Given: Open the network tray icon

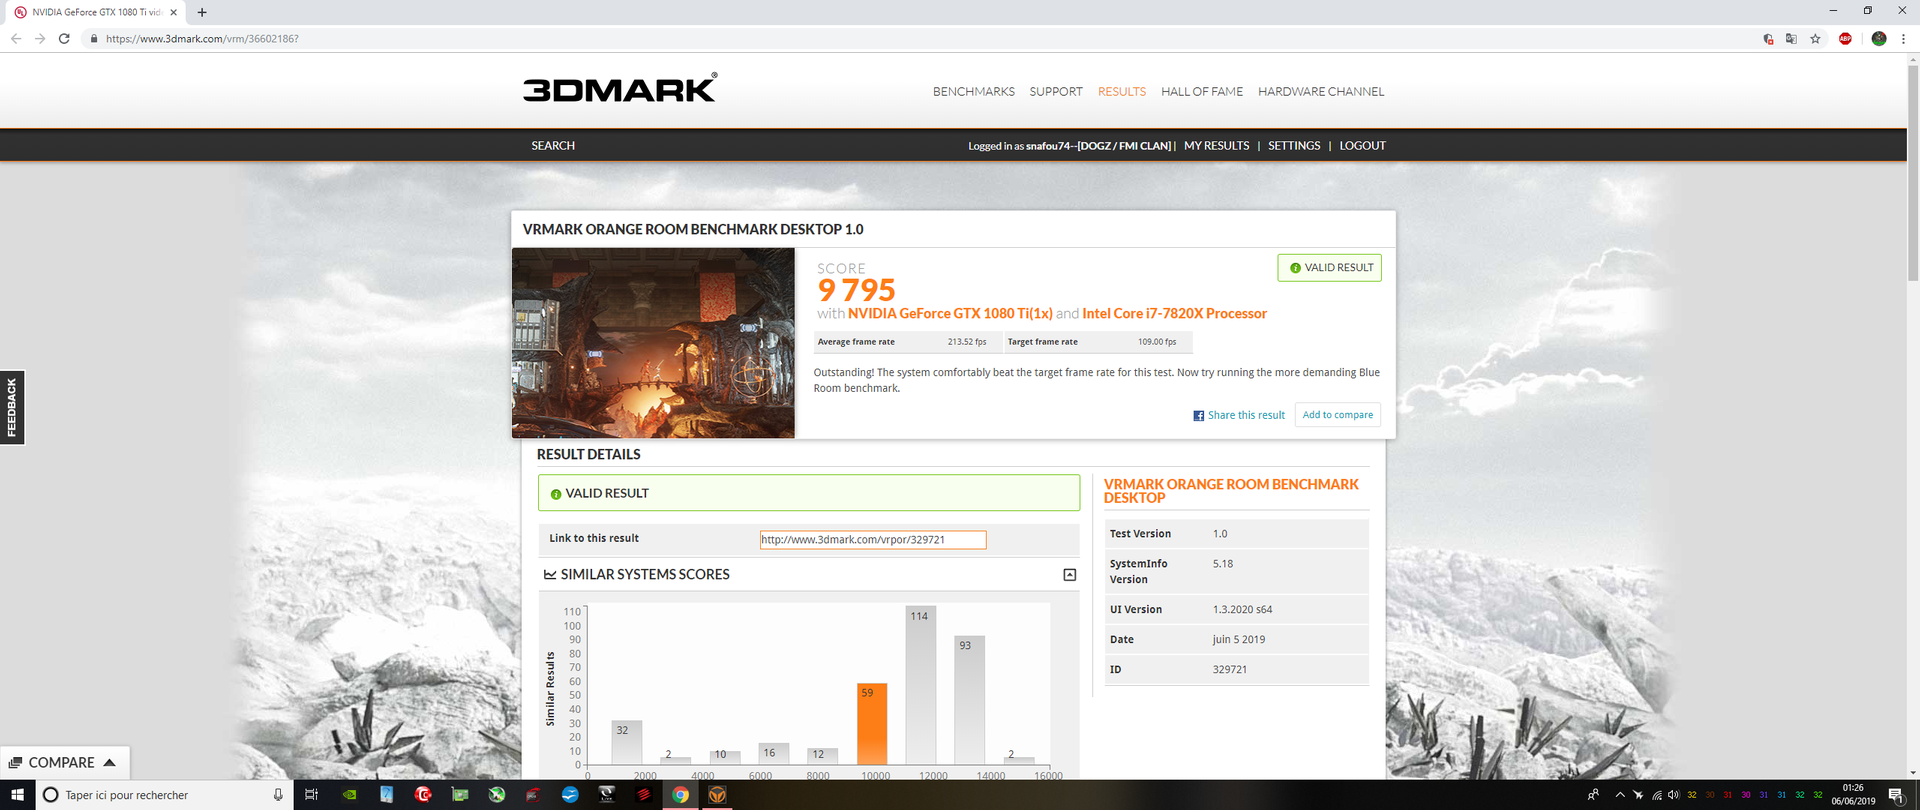Looking at the screenshot, I should (x=1656, y=795).
